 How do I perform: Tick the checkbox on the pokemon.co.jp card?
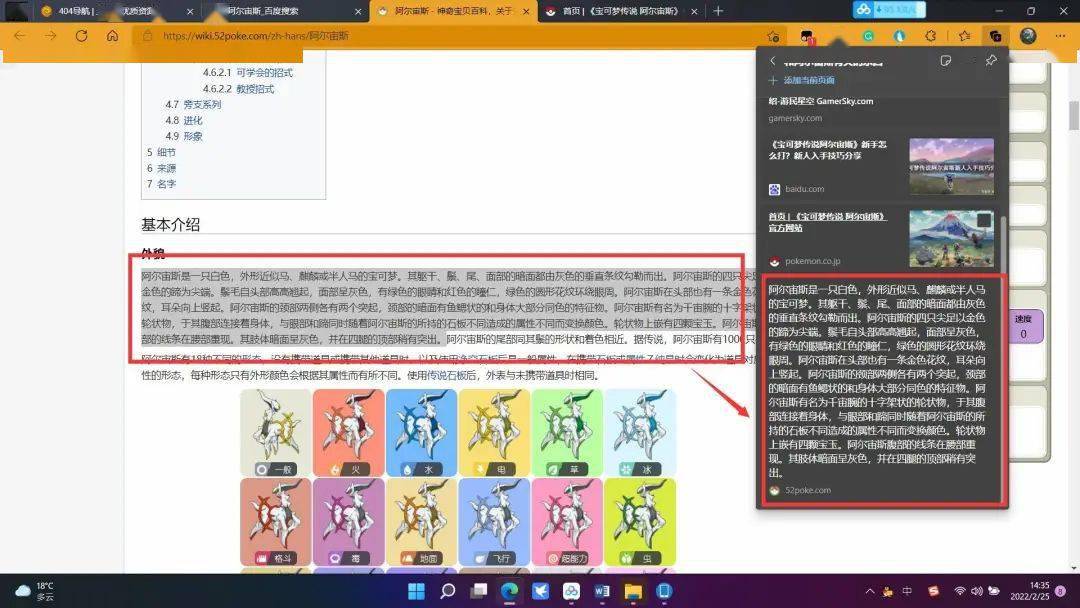(x=984, y=220)
